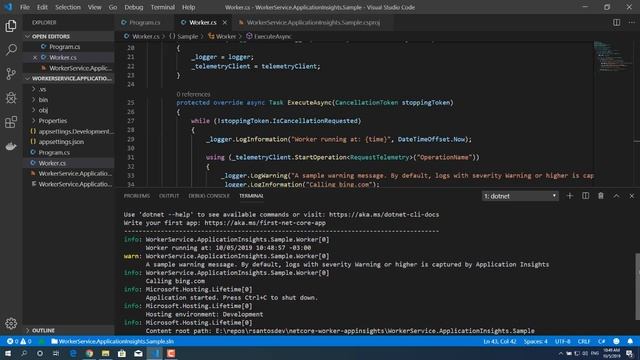640x360 pixels.
Task: Click the '0 references' code lens
Action: point(193,94)
